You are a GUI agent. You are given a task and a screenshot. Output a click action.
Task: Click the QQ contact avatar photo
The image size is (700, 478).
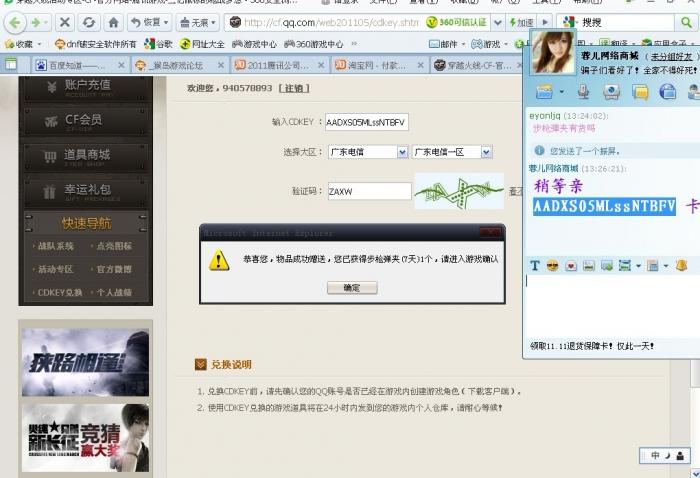pos(553,52)
